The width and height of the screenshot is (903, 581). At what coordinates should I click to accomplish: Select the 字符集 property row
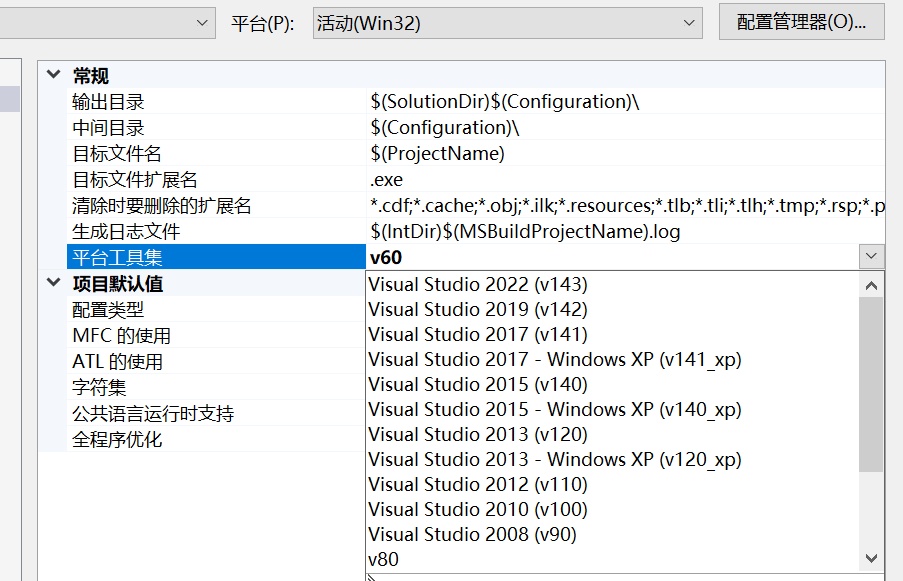tap(216, 387)
